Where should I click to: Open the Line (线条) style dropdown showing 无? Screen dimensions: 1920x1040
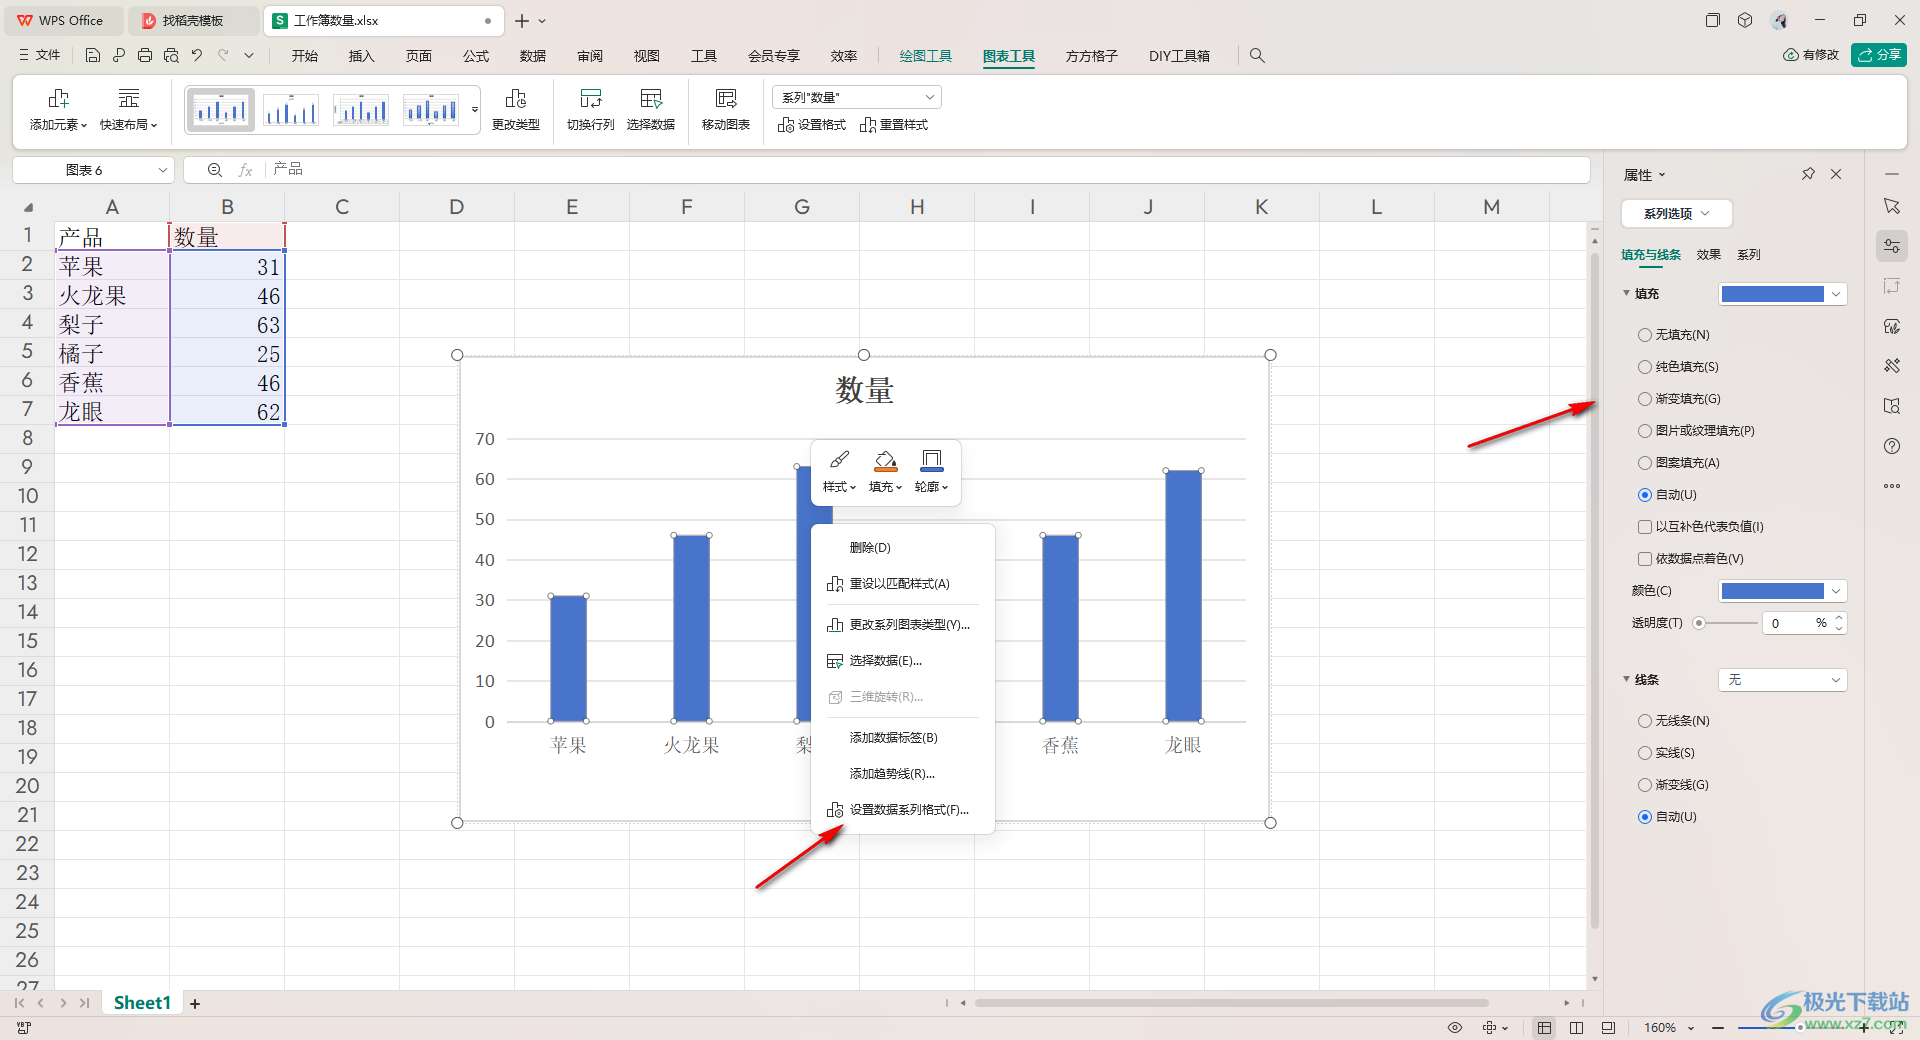1782,680
